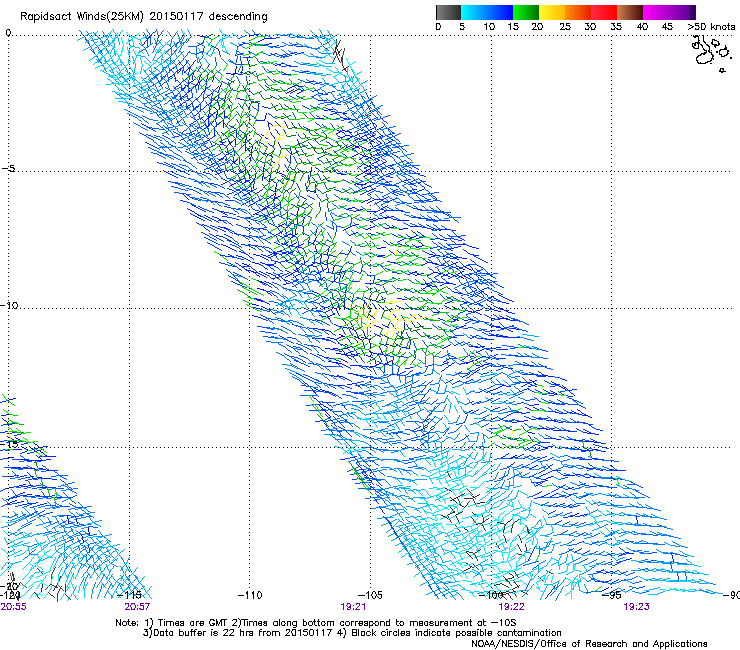
Task: Click the title 'Rapidscat Winds(25KM) 20150117 descending'
Action: [x=143, y=17]
